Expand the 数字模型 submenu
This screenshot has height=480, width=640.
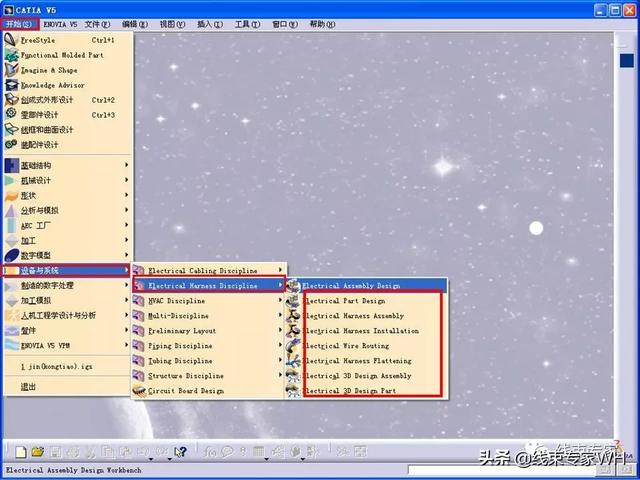pos(68,255)
